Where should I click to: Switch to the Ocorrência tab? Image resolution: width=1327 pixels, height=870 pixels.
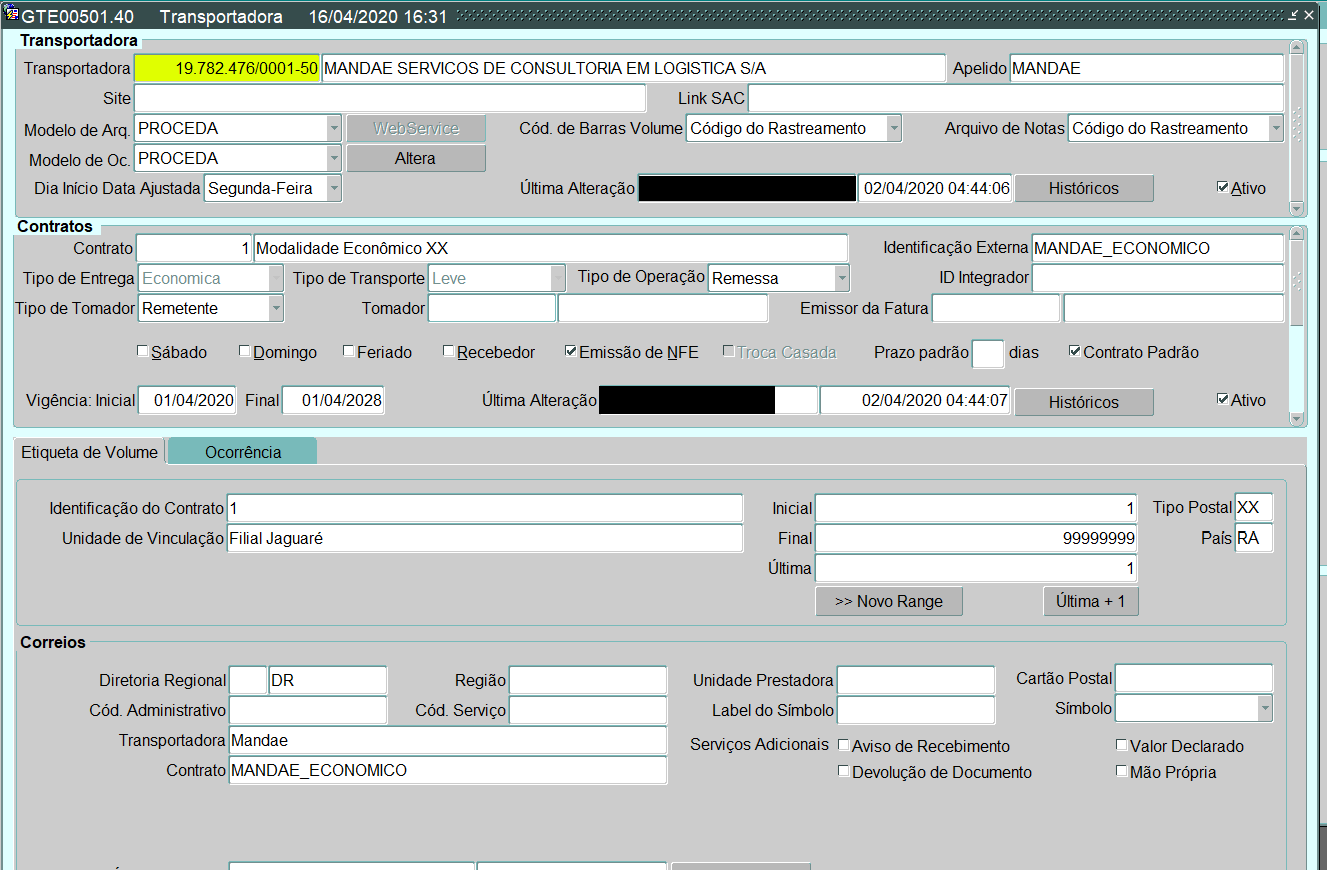tap(243, 452)
